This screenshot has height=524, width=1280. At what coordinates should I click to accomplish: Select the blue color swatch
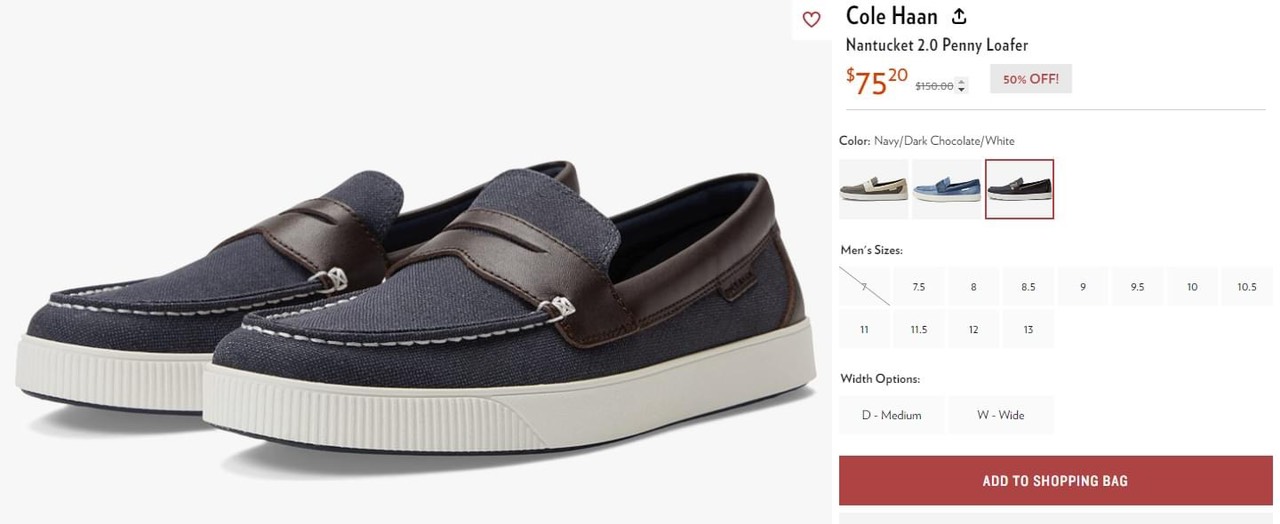point(946,189)
